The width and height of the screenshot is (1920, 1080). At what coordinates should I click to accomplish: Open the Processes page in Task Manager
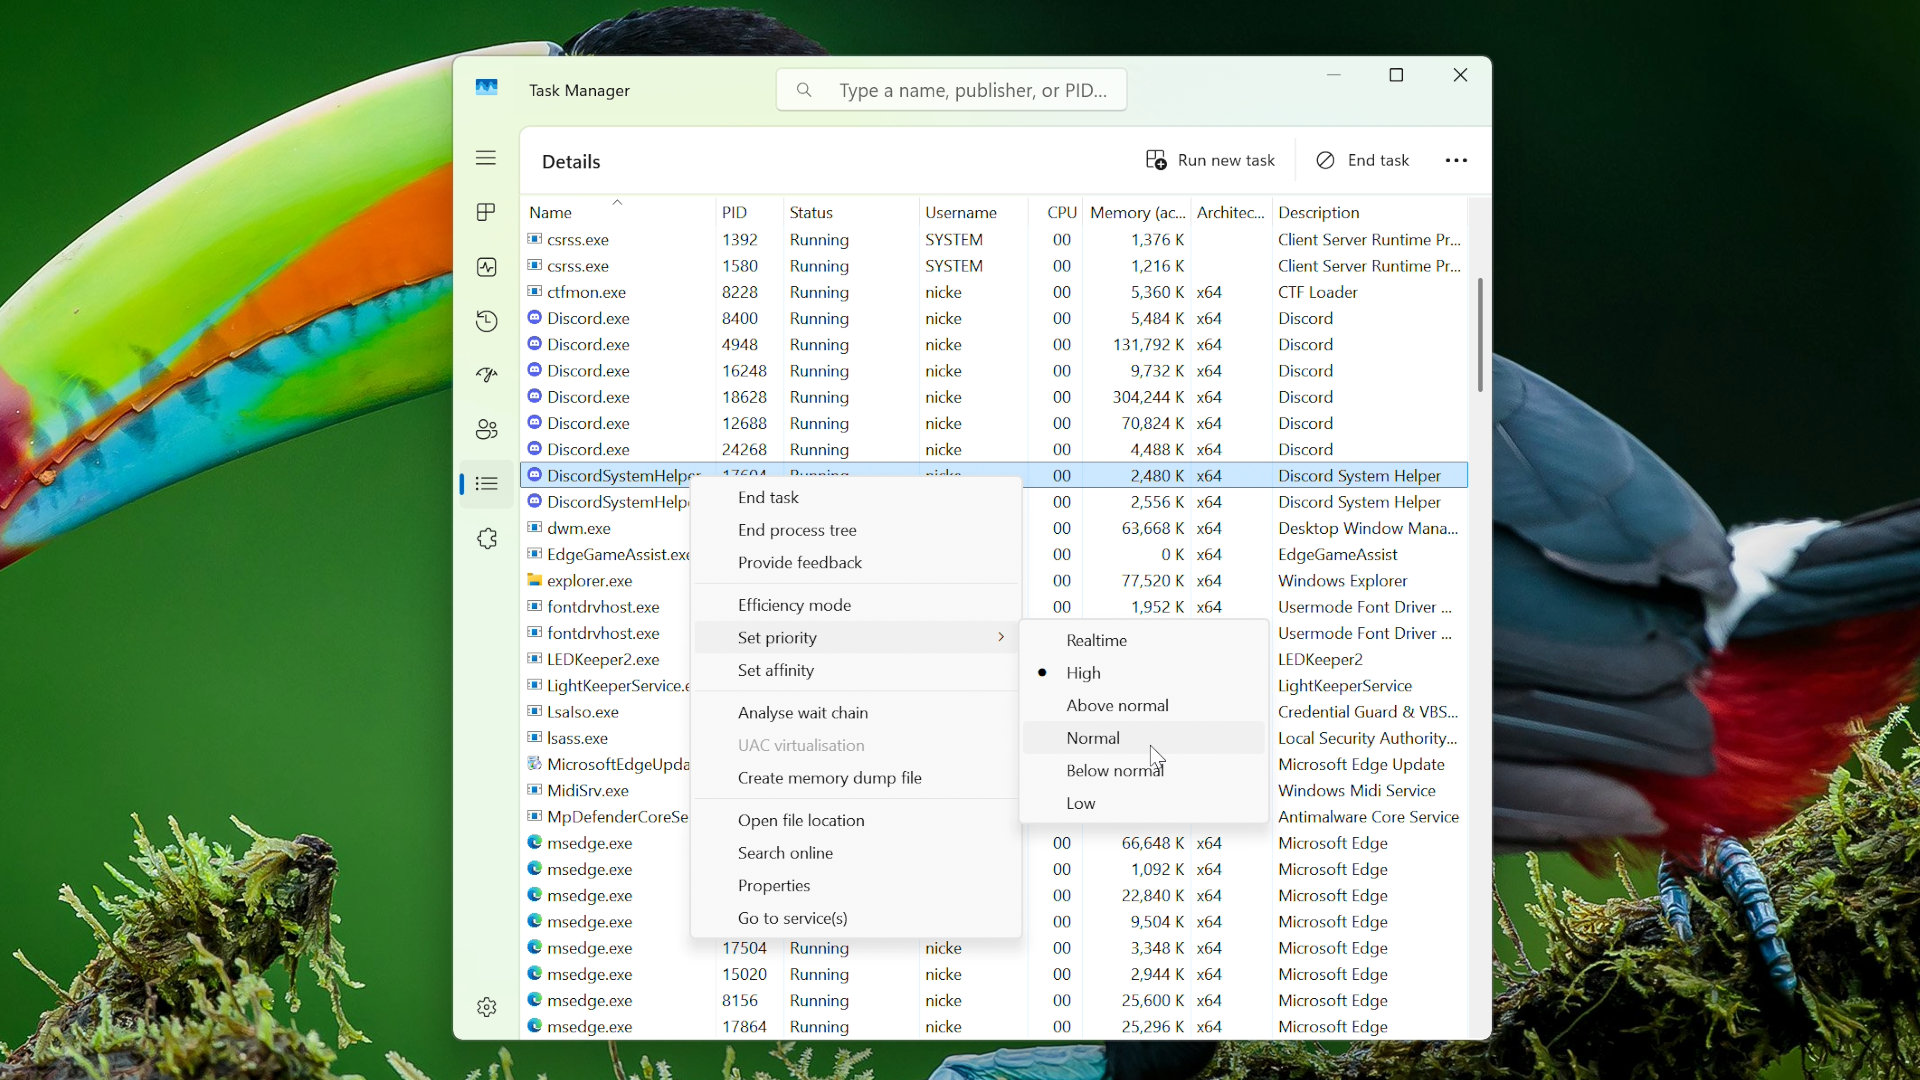(486, 211)
